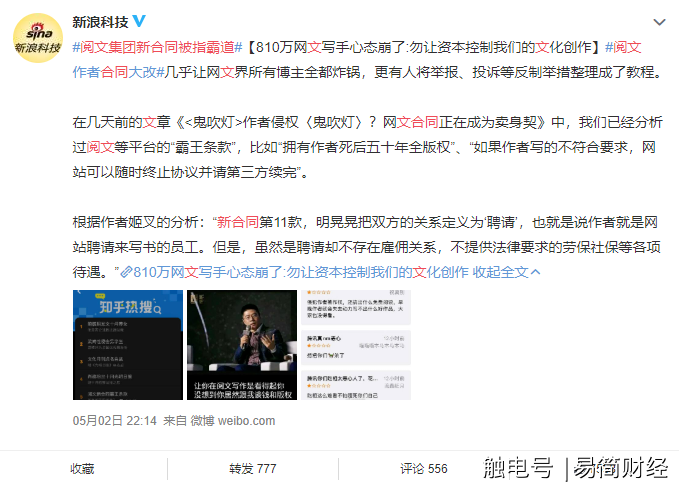The image size is (679, 489).
Task: Open the 知乎热搜 screenshot thumbnail
Action: [128, 345]
